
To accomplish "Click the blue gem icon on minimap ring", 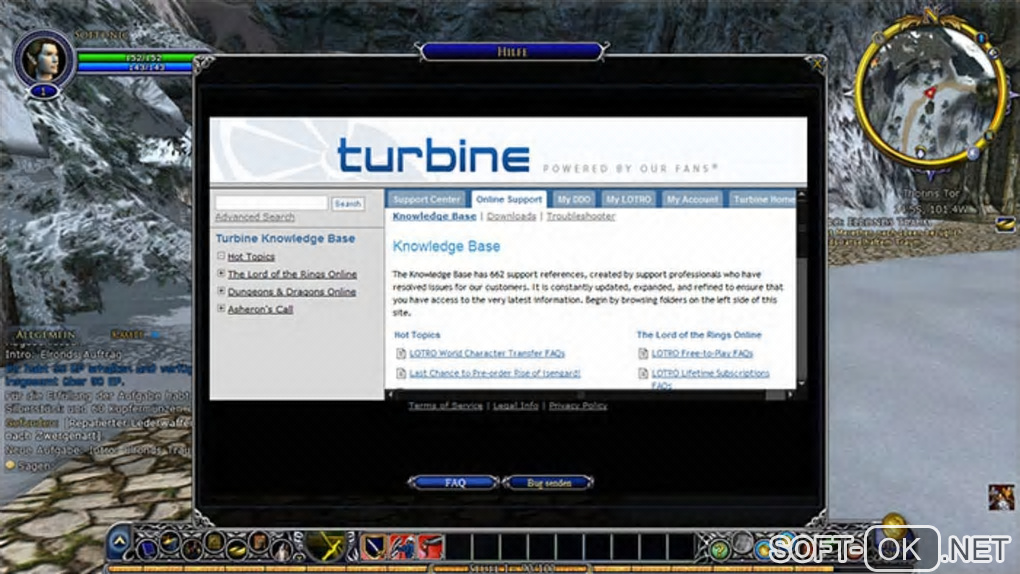I will coord(982,38).
